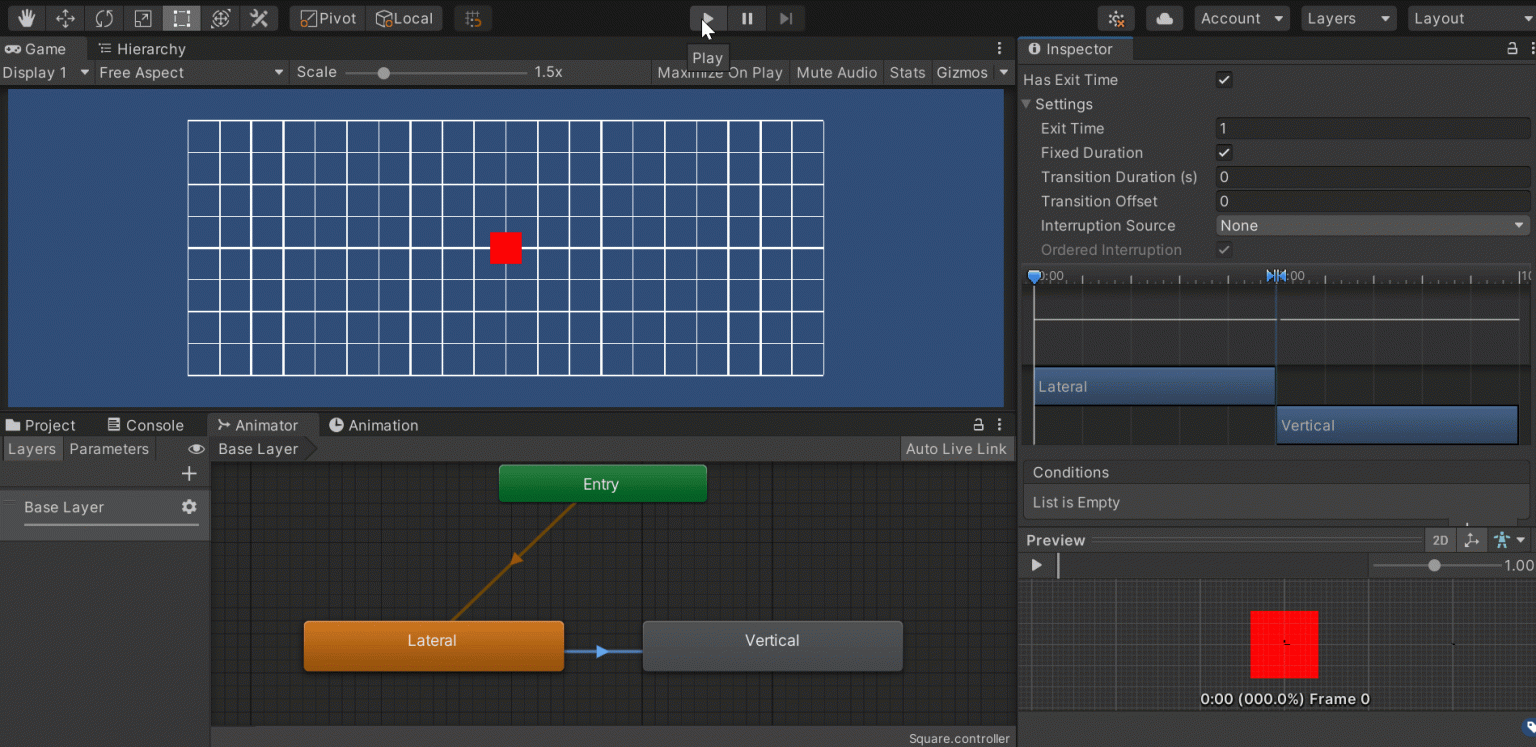This screenshot has width=1536, height=747.
Task: Select the Hand tool in toolbar
Action: [x=26, y=18]
